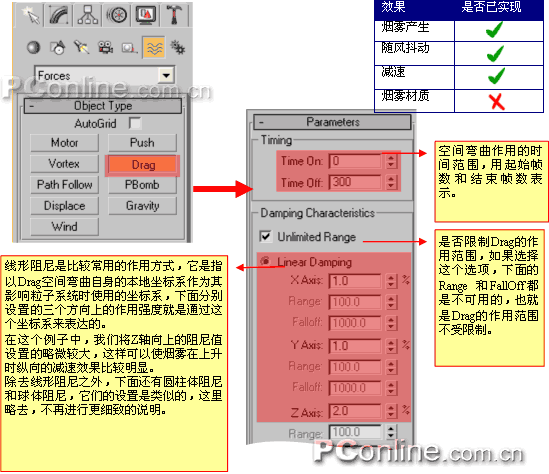Open the Modify command panel tab
Screen dimensions: 549x474
[x=58, y=15]
